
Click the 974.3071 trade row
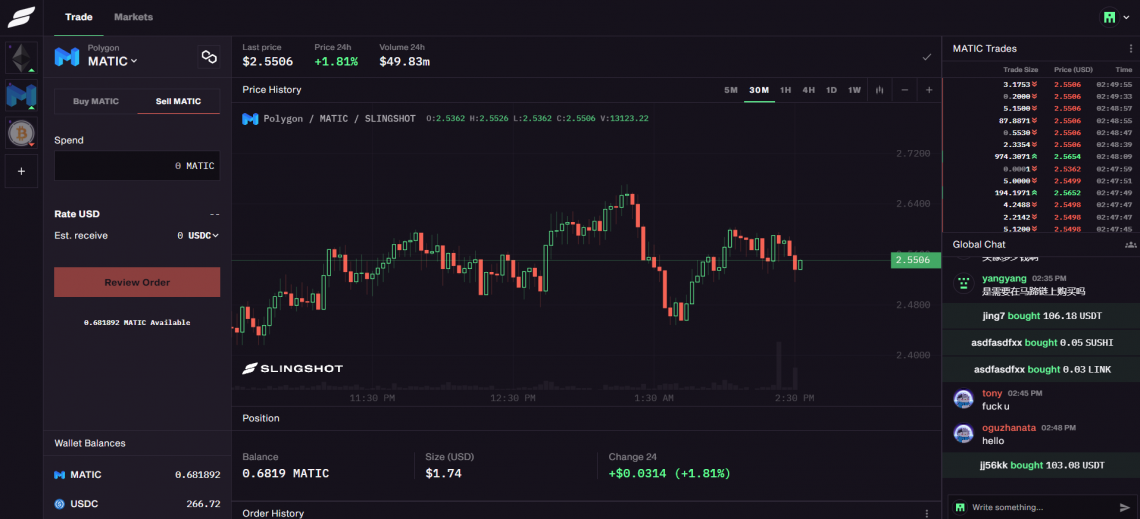(1040, 156)
